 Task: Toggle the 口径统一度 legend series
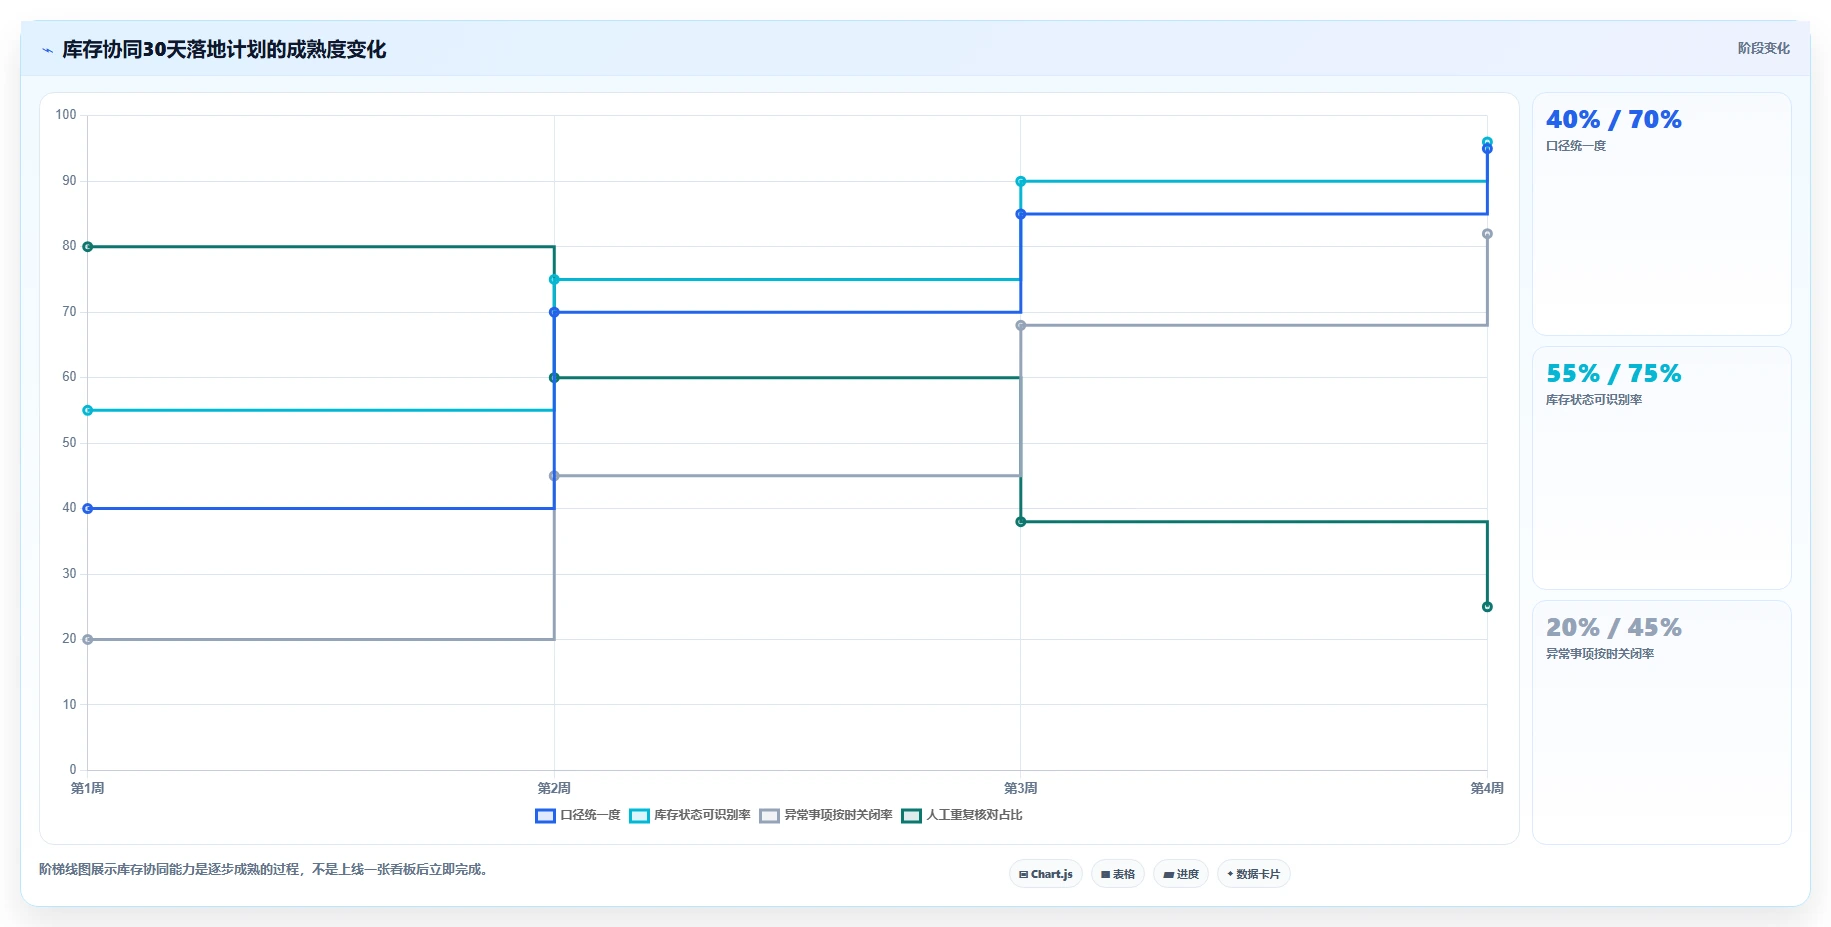(x=578, y=815)
